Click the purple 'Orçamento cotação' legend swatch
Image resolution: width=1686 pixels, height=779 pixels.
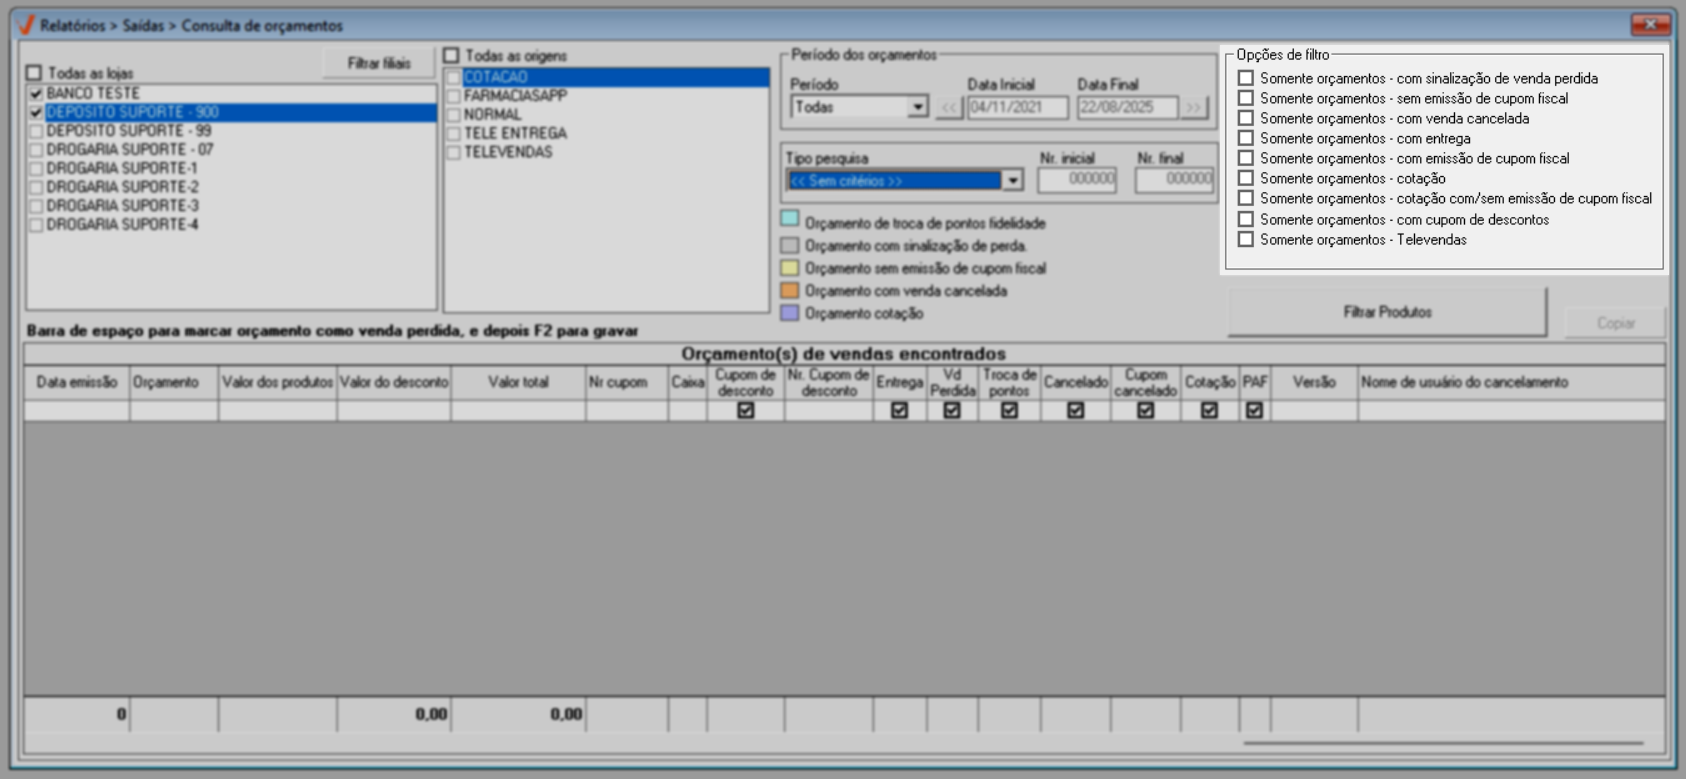(790, 313)
